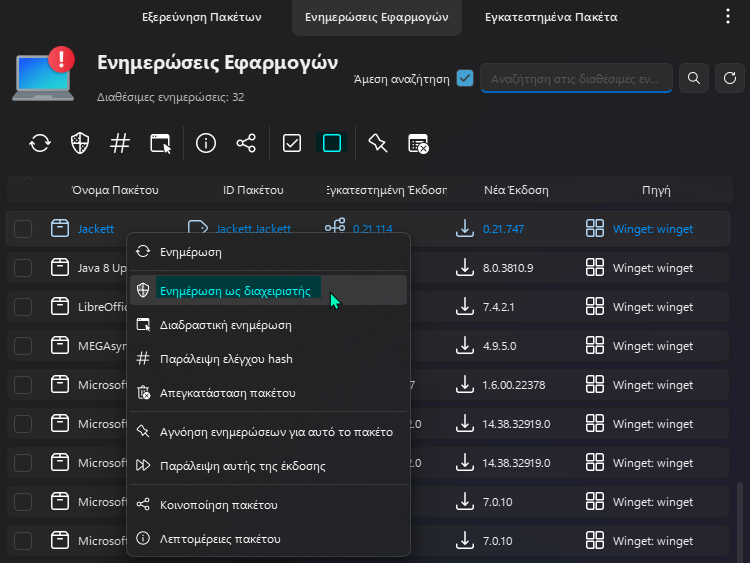Click the toolbar select all checkmark icon

[x=292, y=143]
